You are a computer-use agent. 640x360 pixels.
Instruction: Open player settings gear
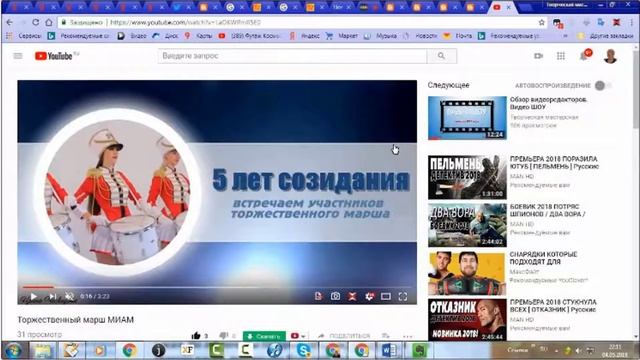(369, 296)
